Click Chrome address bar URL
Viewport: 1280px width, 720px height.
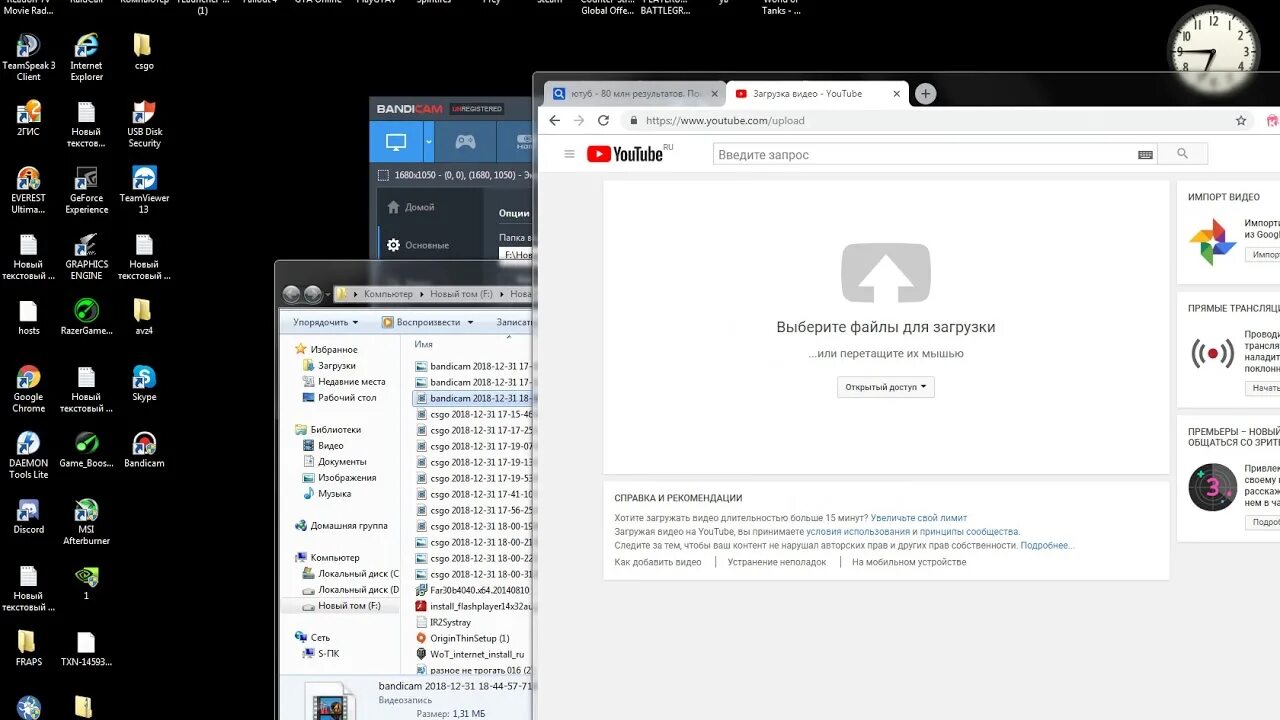[x=725, y=120]
